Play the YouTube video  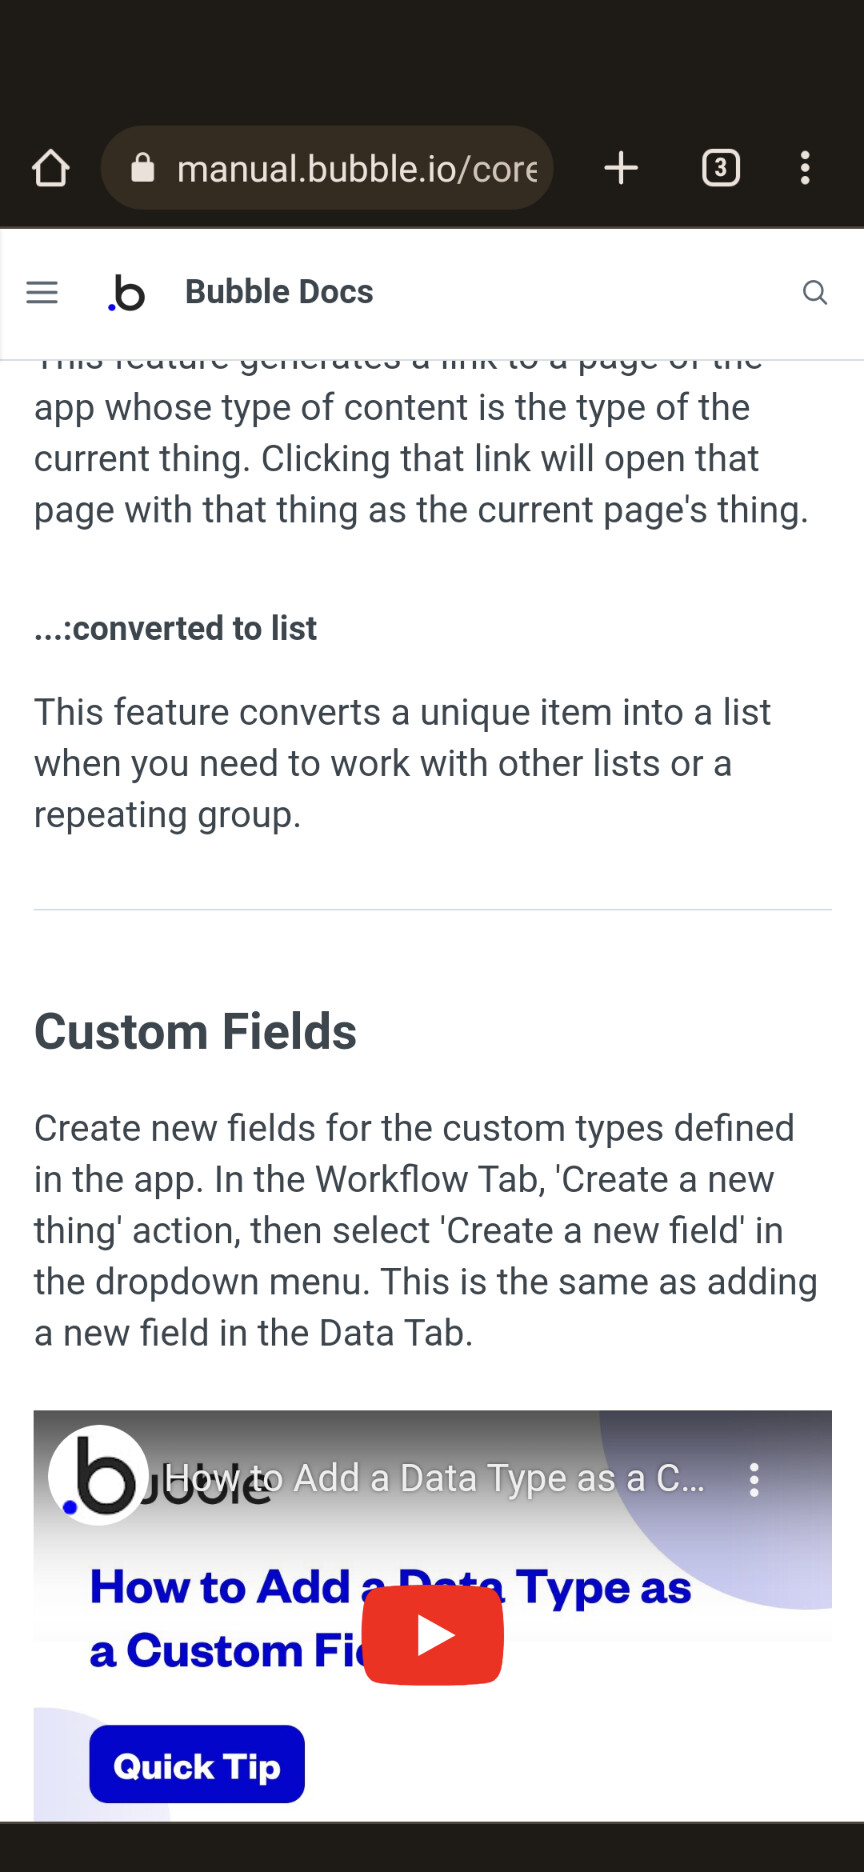point(433,1636)
